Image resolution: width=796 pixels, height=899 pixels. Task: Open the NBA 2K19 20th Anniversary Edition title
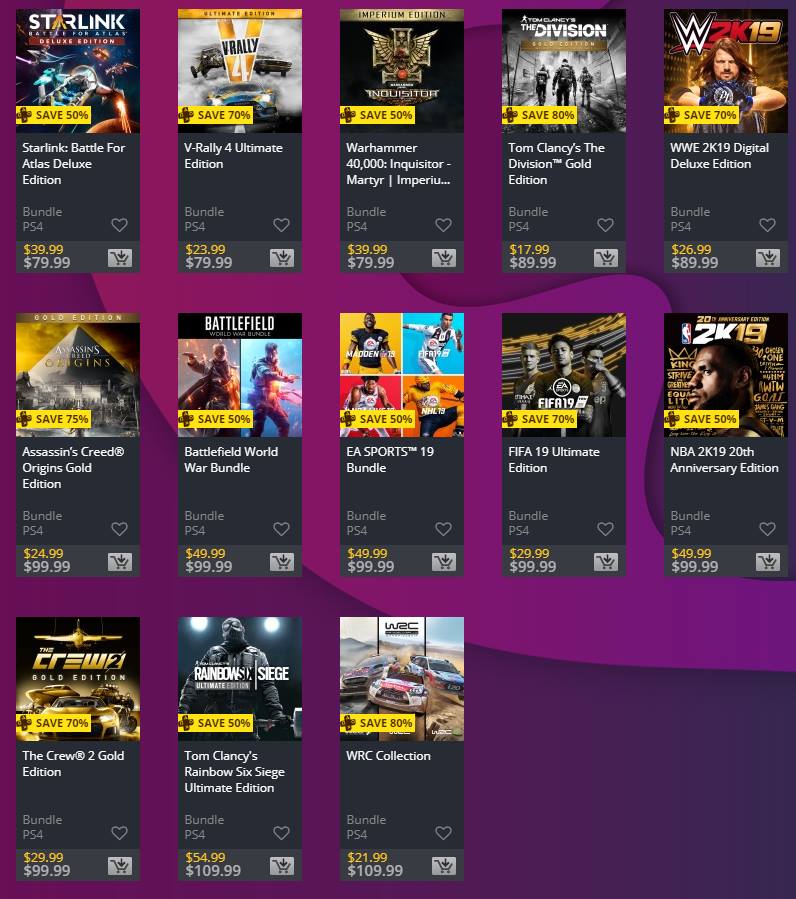[724, 460]
